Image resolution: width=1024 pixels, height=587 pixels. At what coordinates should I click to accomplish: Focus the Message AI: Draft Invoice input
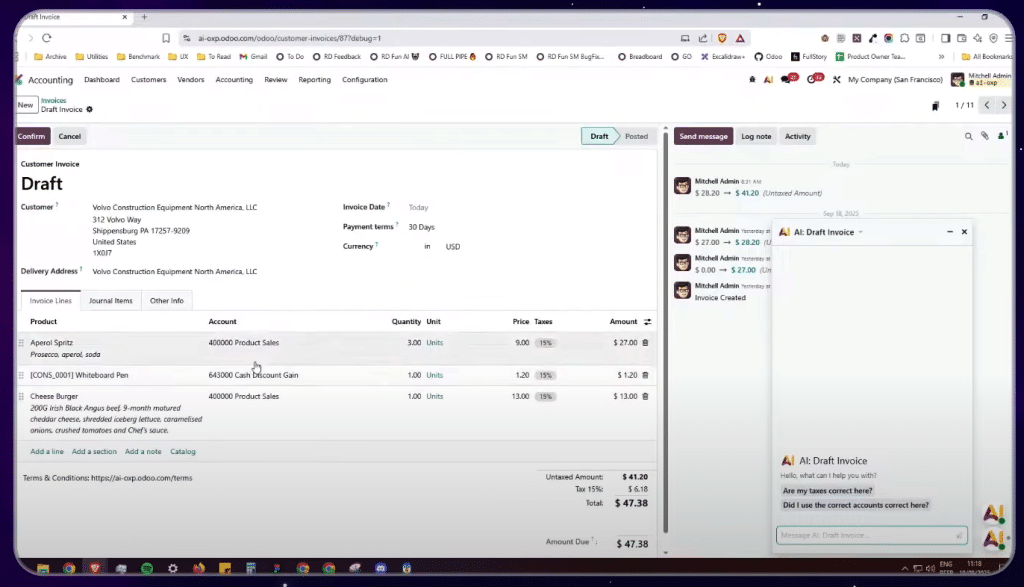pos(865,535)
